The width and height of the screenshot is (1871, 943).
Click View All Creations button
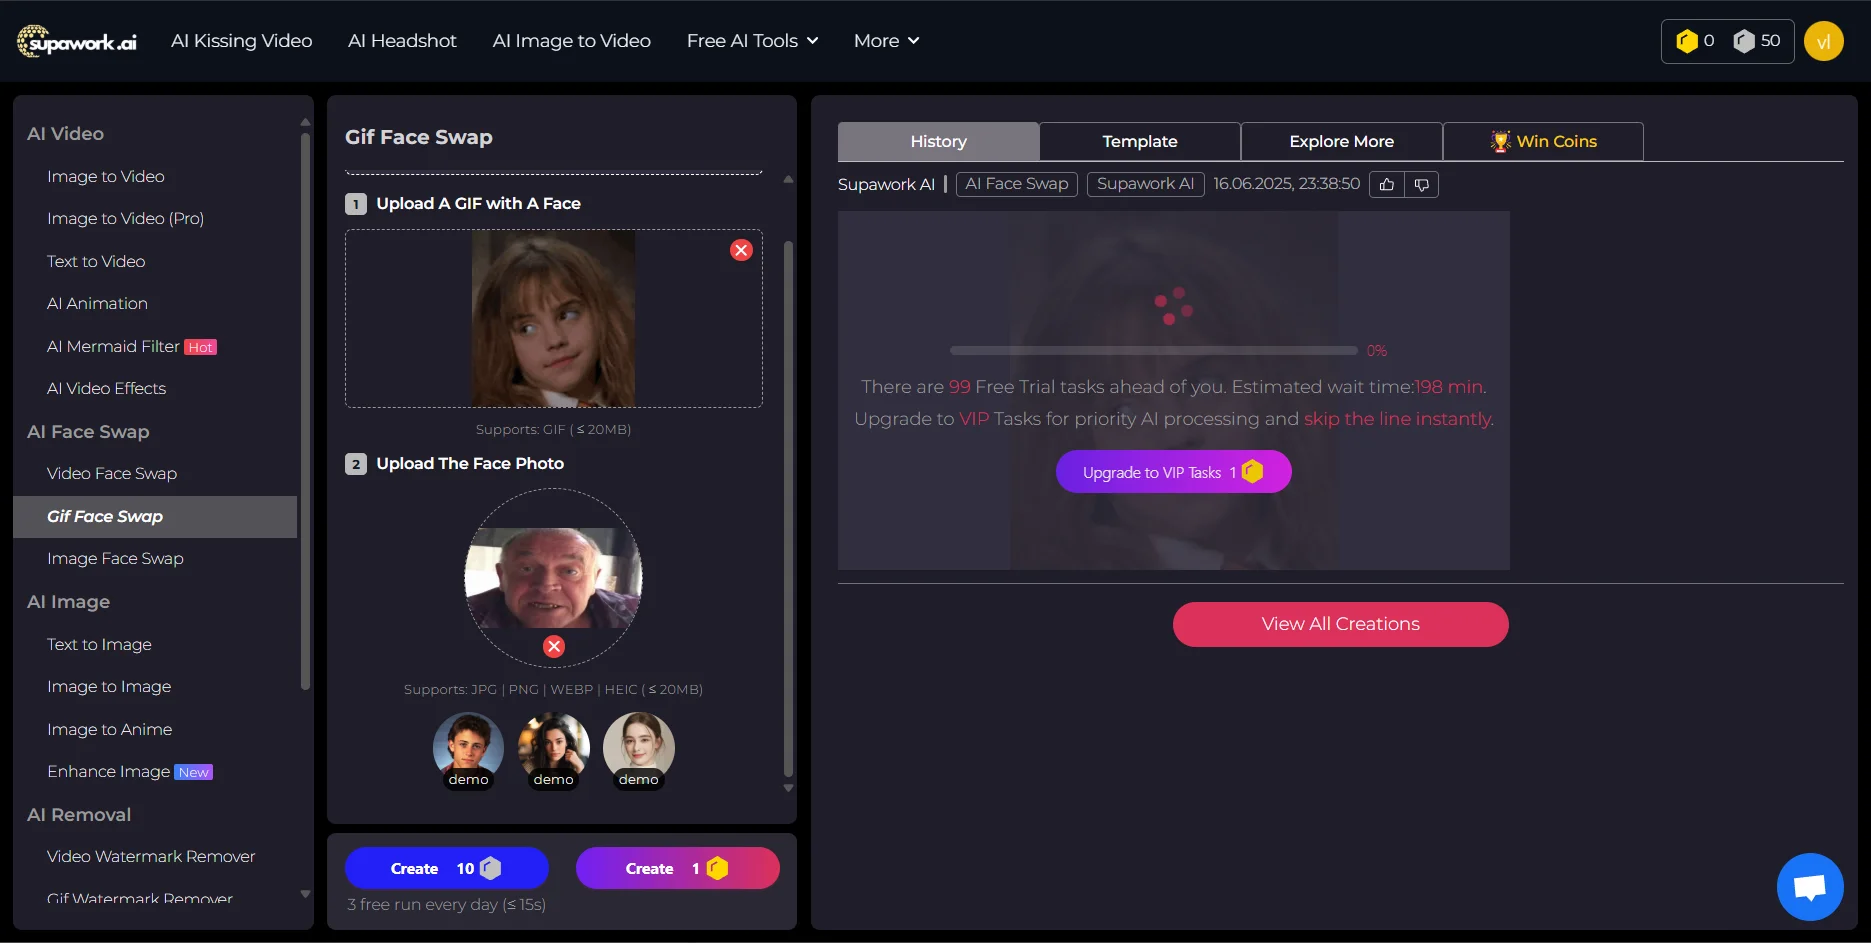[1341, 624]
